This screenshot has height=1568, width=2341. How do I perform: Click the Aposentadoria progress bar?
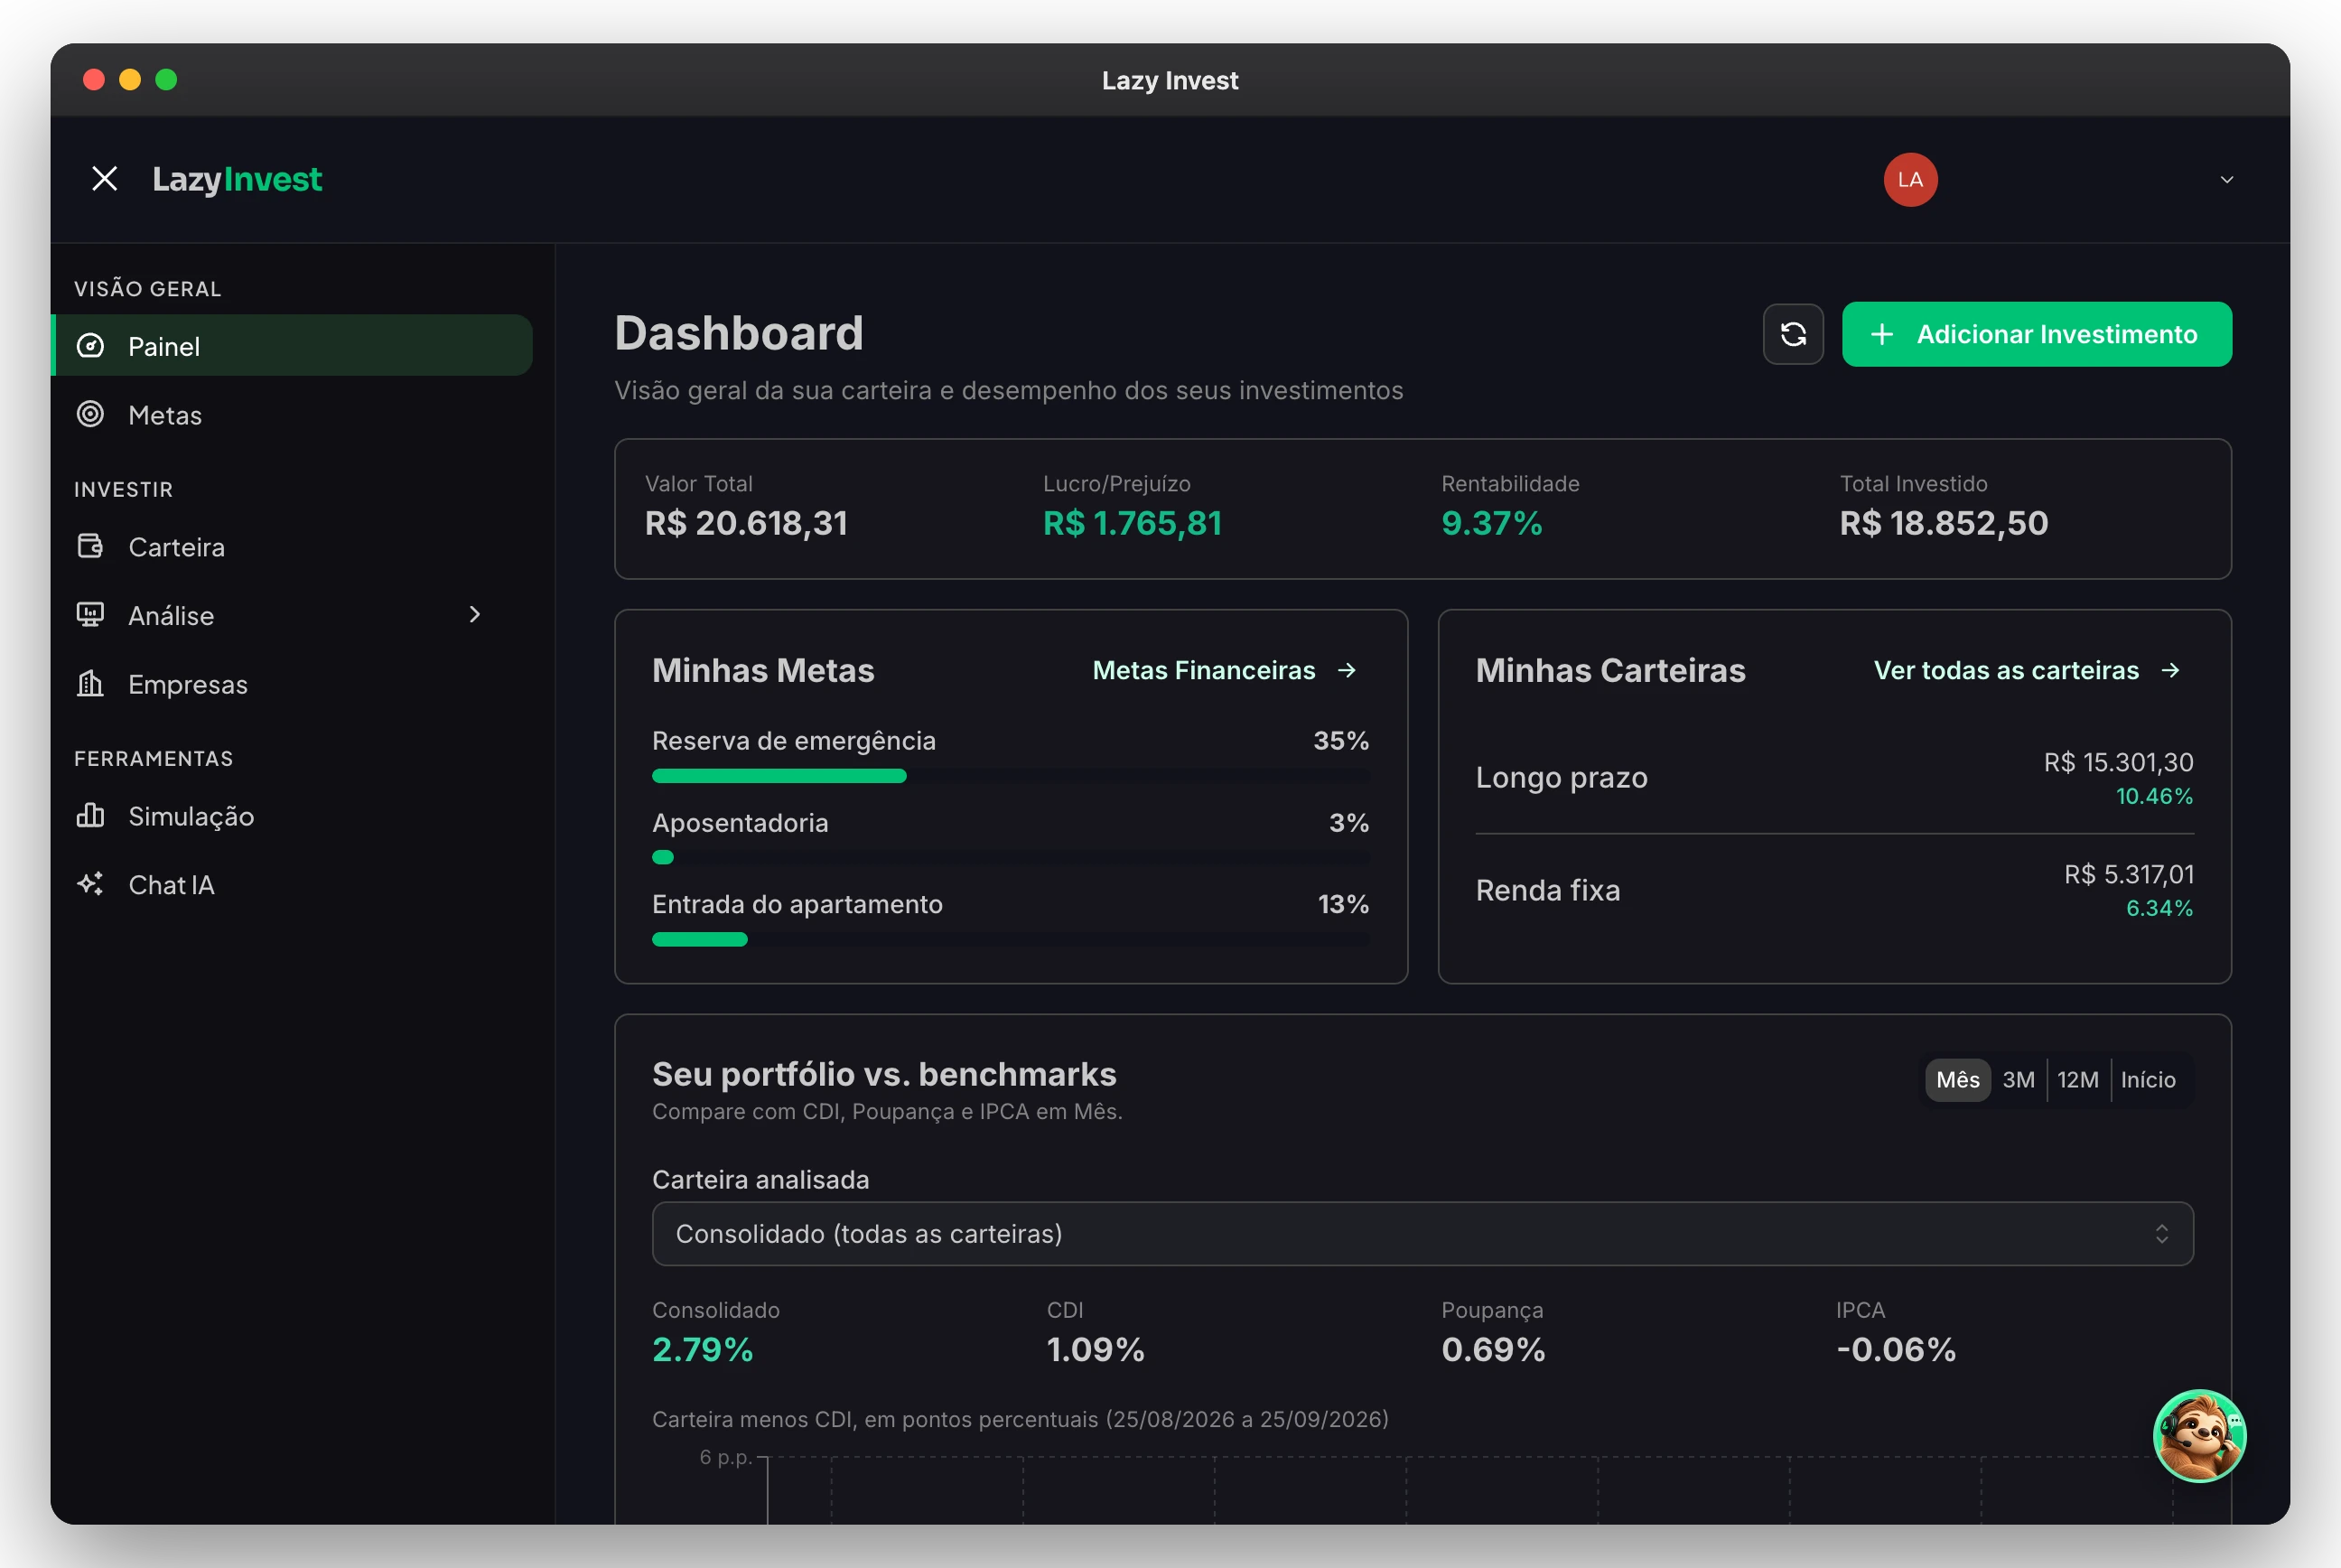(1010, 857)
